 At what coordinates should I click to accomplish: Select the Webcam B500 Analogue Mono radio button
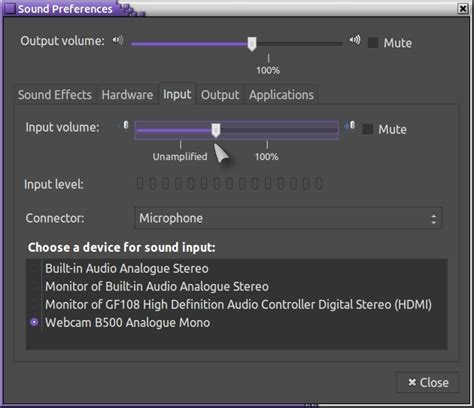(x=34, y=322)
